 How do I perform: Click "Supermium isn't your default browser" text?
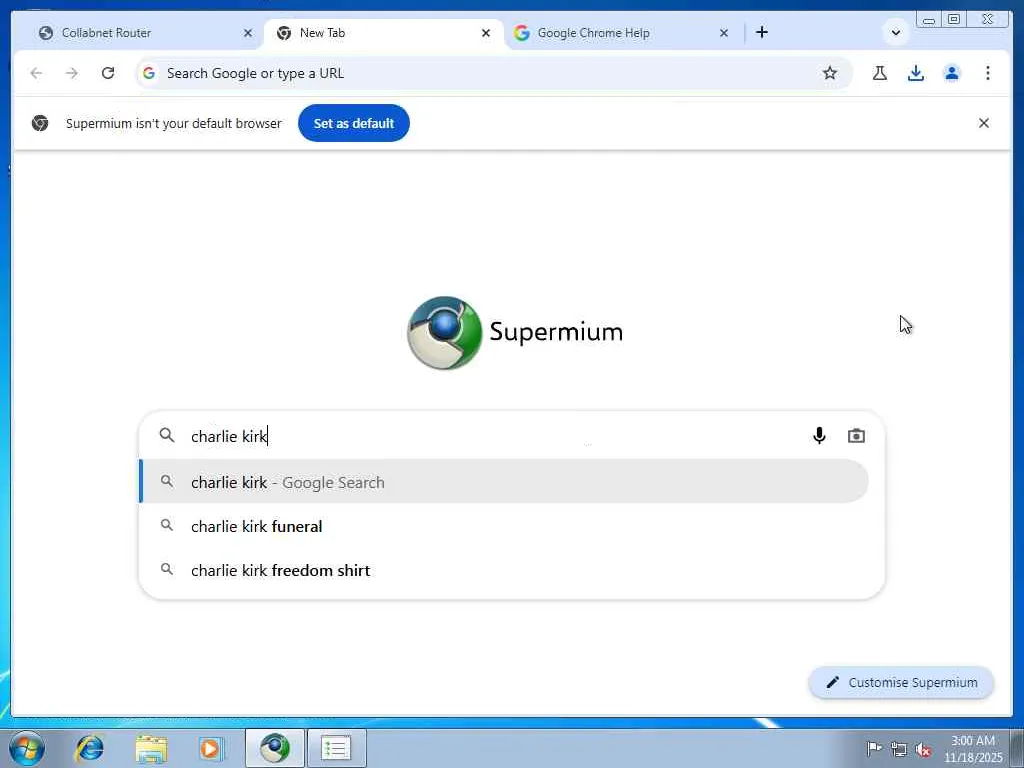pos(174,123)
